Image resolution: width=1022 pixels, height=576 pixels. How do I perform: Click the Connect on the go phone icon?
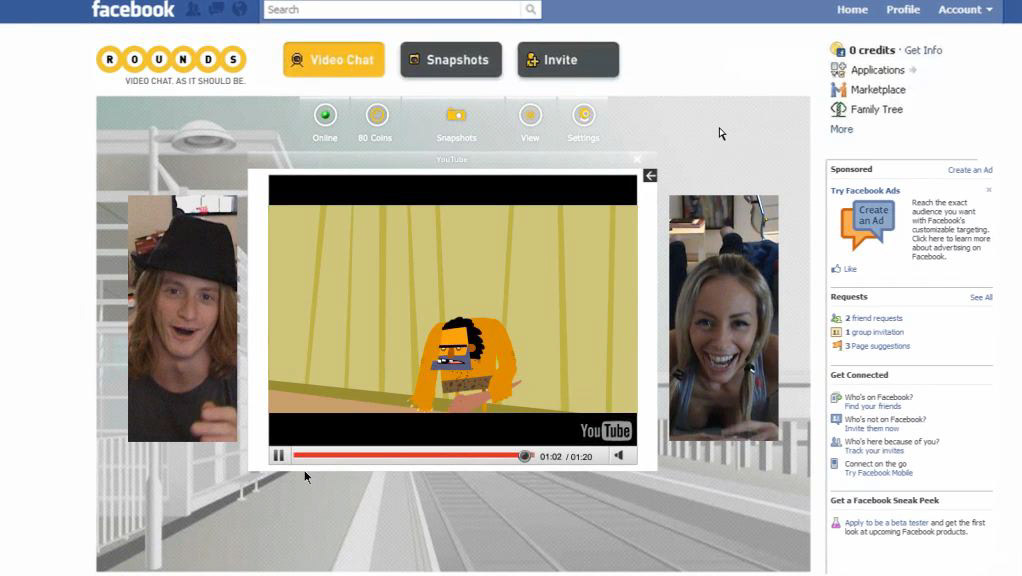(835, 464)
